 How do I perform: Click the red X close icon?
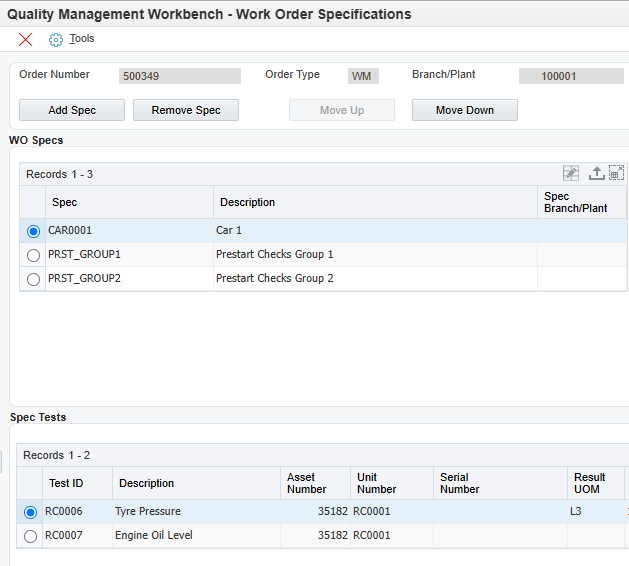coord(26,39)
